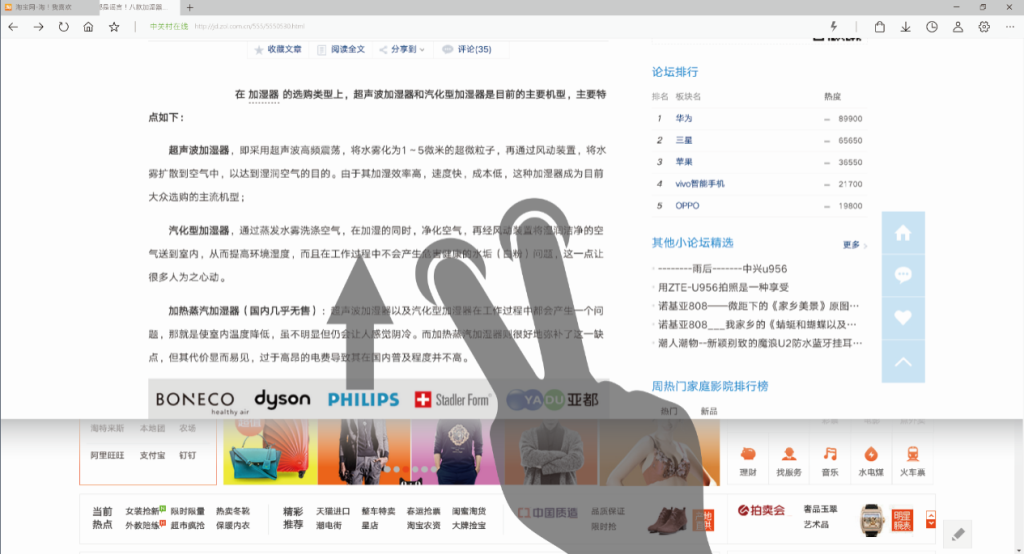Open the 钉钉 link

(x=187, y=455)
